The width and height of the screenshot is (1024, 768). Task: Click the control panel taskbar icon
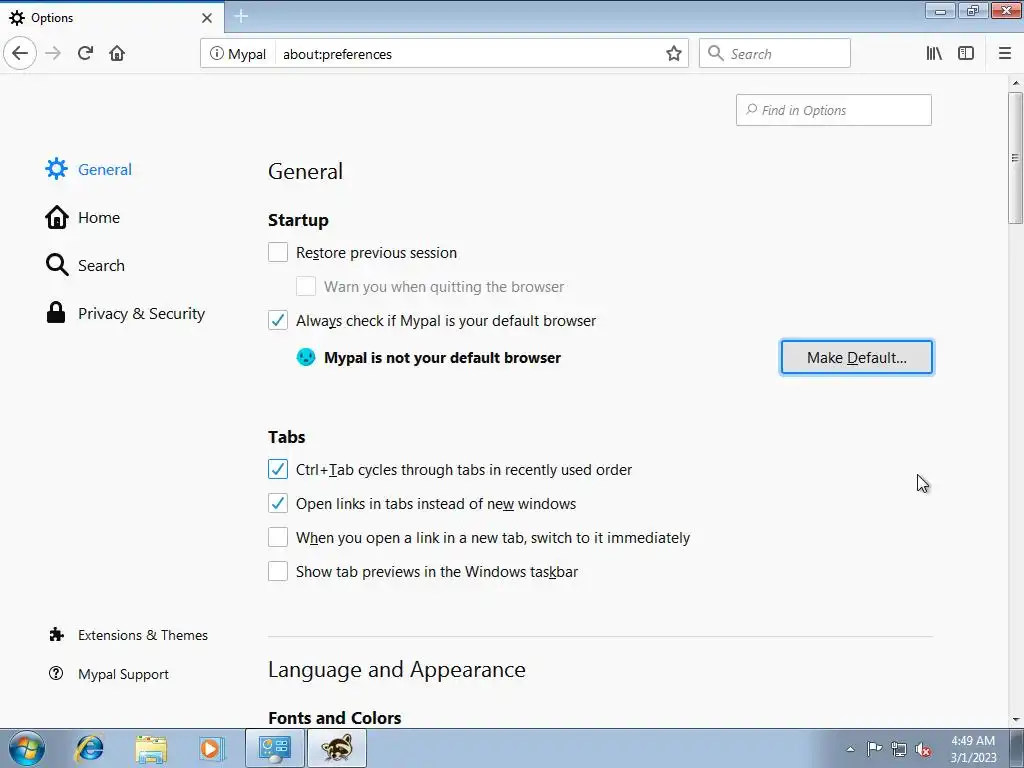(x=274, y=748)
